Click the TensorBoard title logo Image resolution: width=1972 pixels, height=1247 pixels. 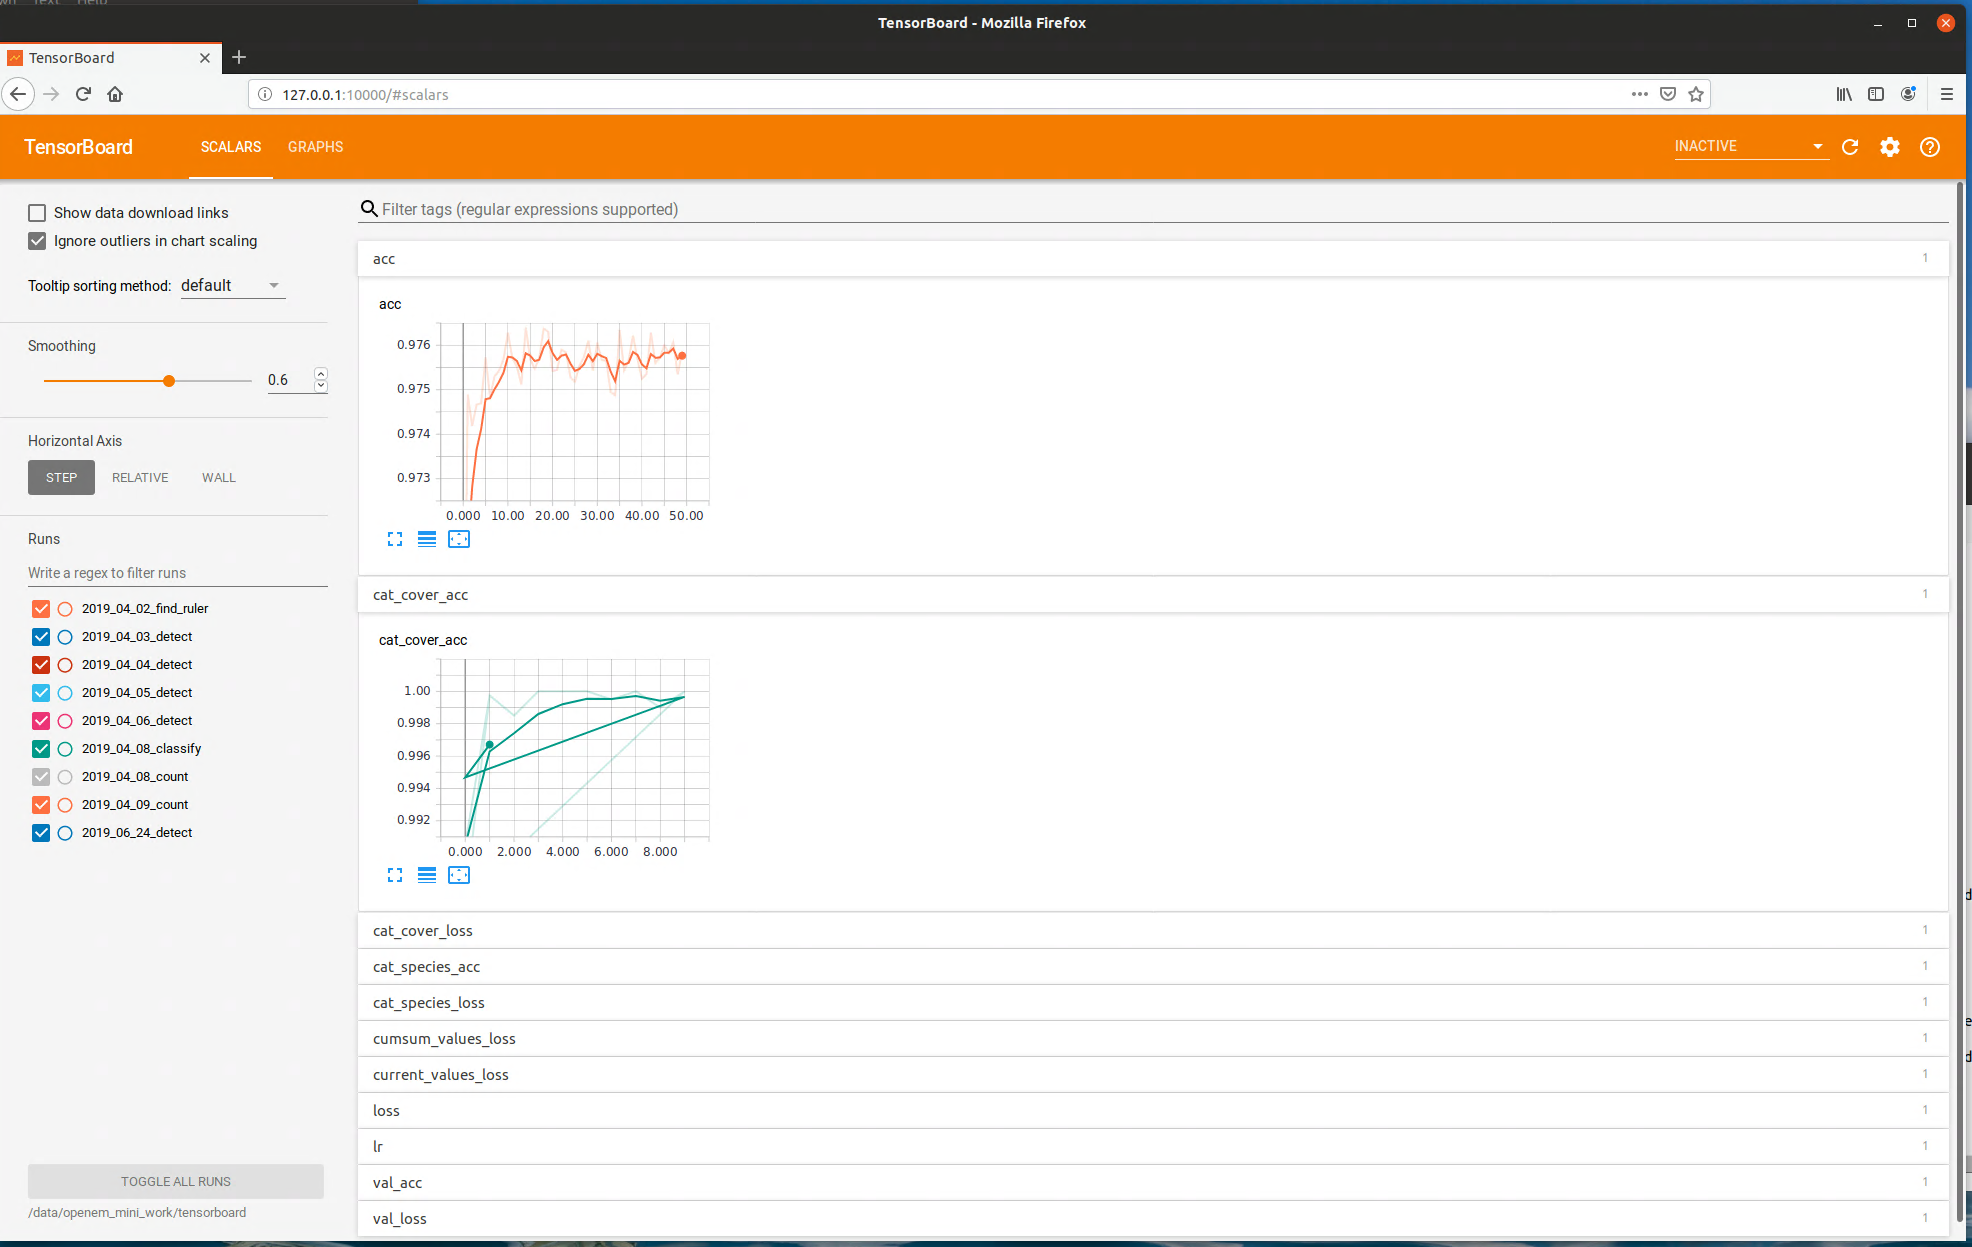[x=78, y=147]
